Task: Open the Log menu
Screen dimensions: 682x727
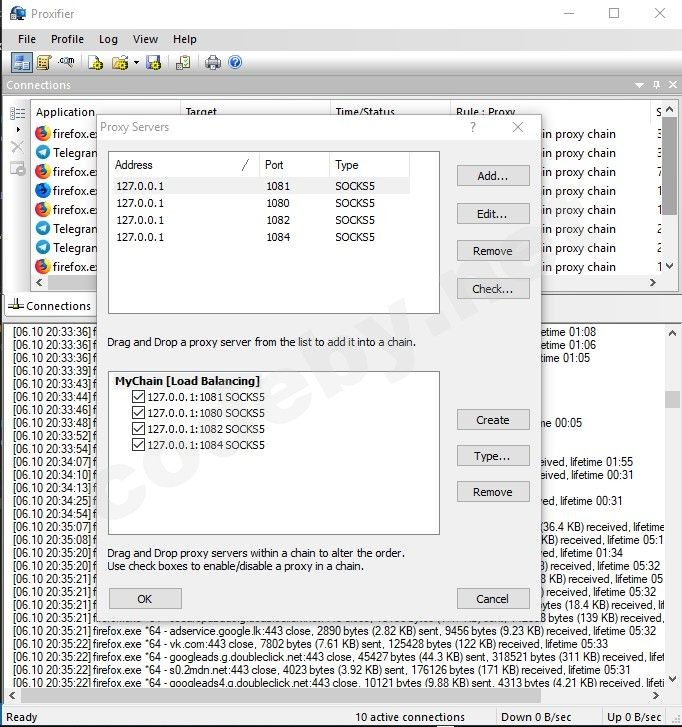Action: tap(108, 39)
